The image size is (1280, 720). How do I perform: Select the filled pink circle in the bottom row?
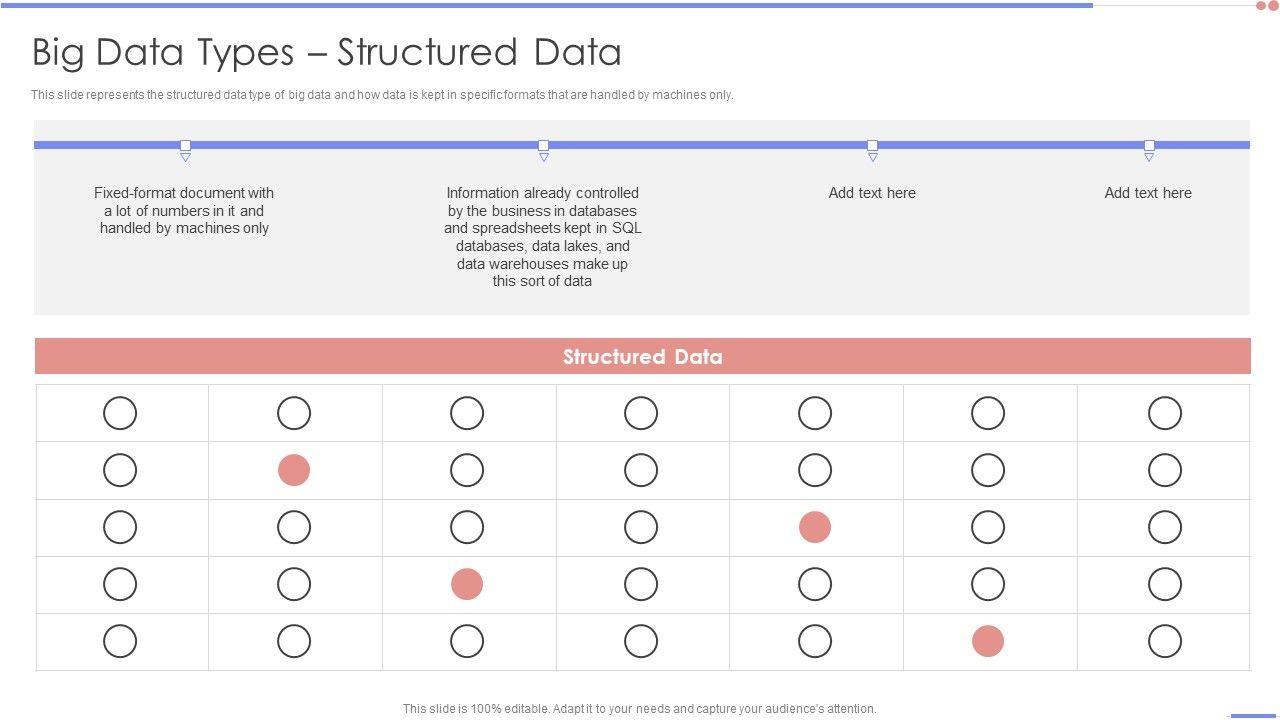point(988,641)
